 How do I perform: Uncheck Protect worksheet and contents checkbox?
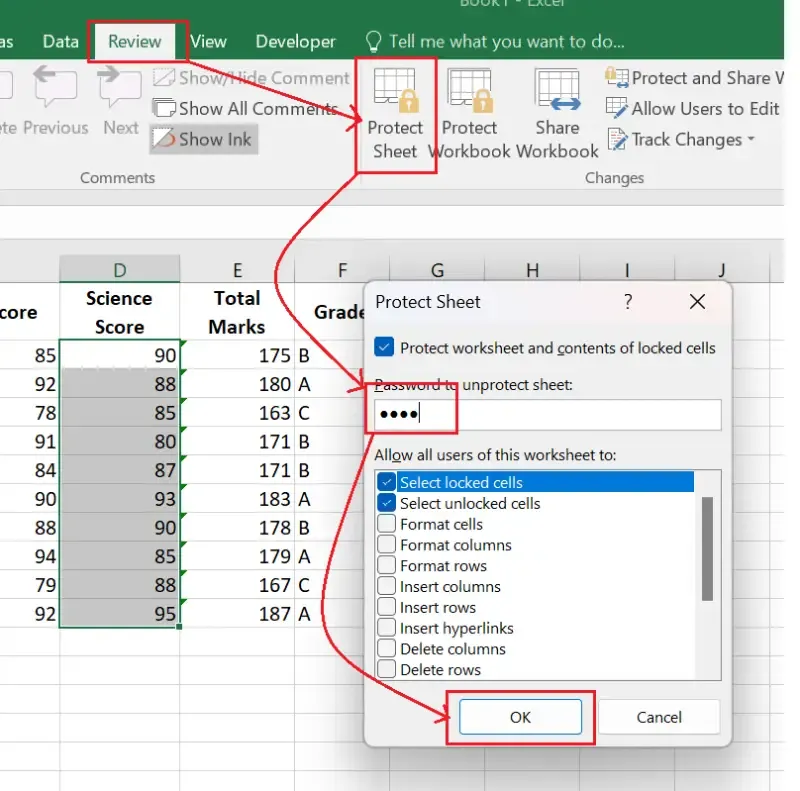coord(384,348)
